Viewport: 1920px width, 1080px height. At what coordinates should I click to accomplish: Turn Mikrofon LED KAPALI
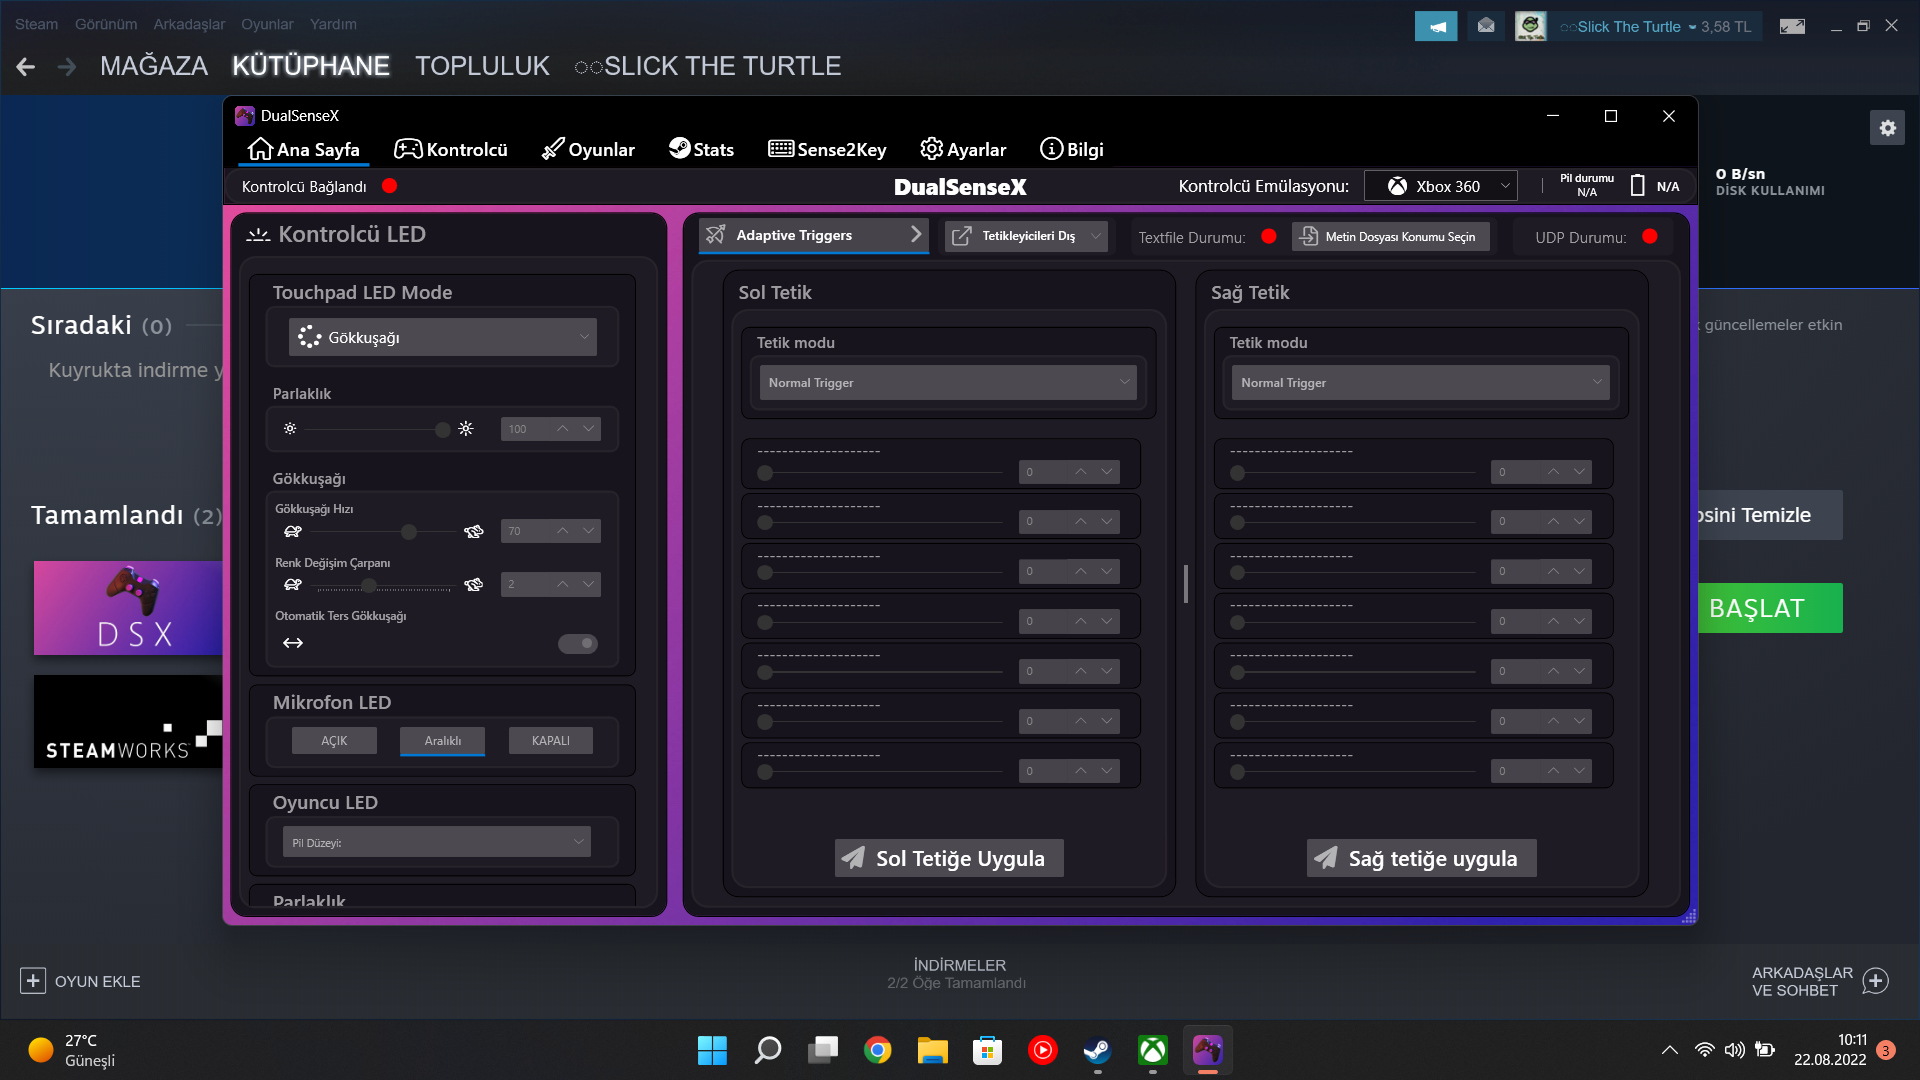(550, 740)
